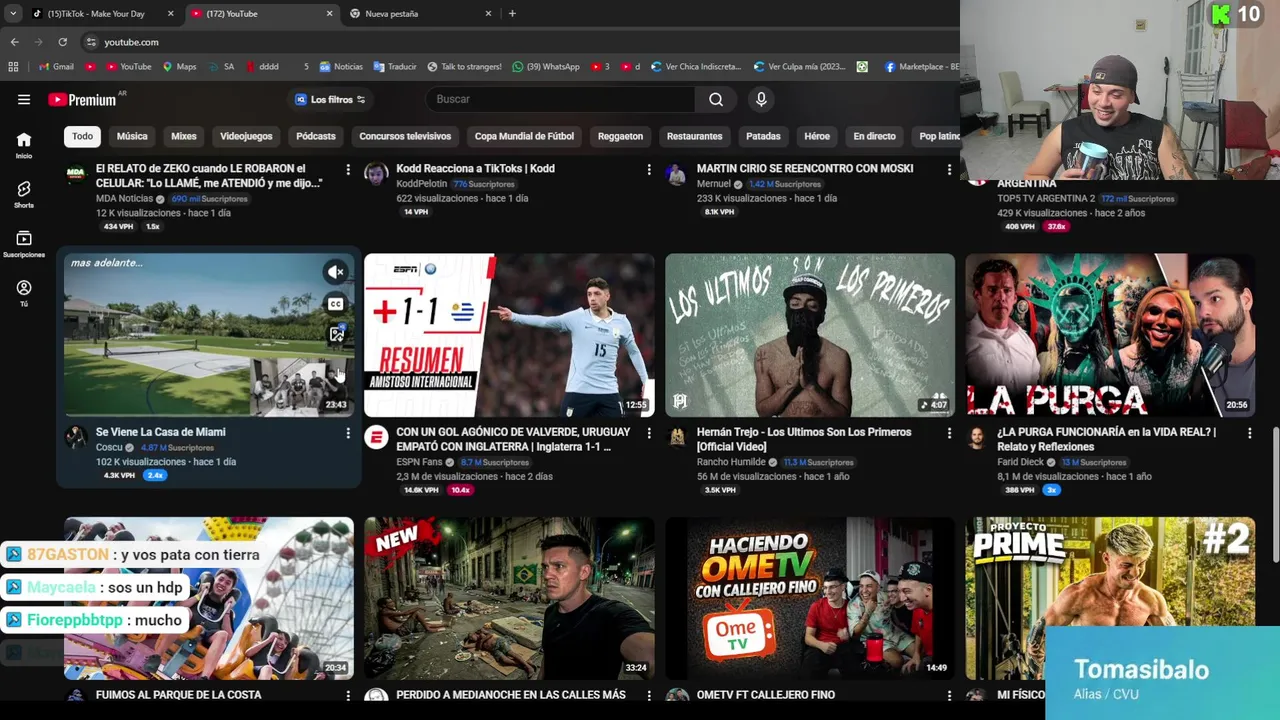Open a new browser tab with plus

tap(512, 14)
